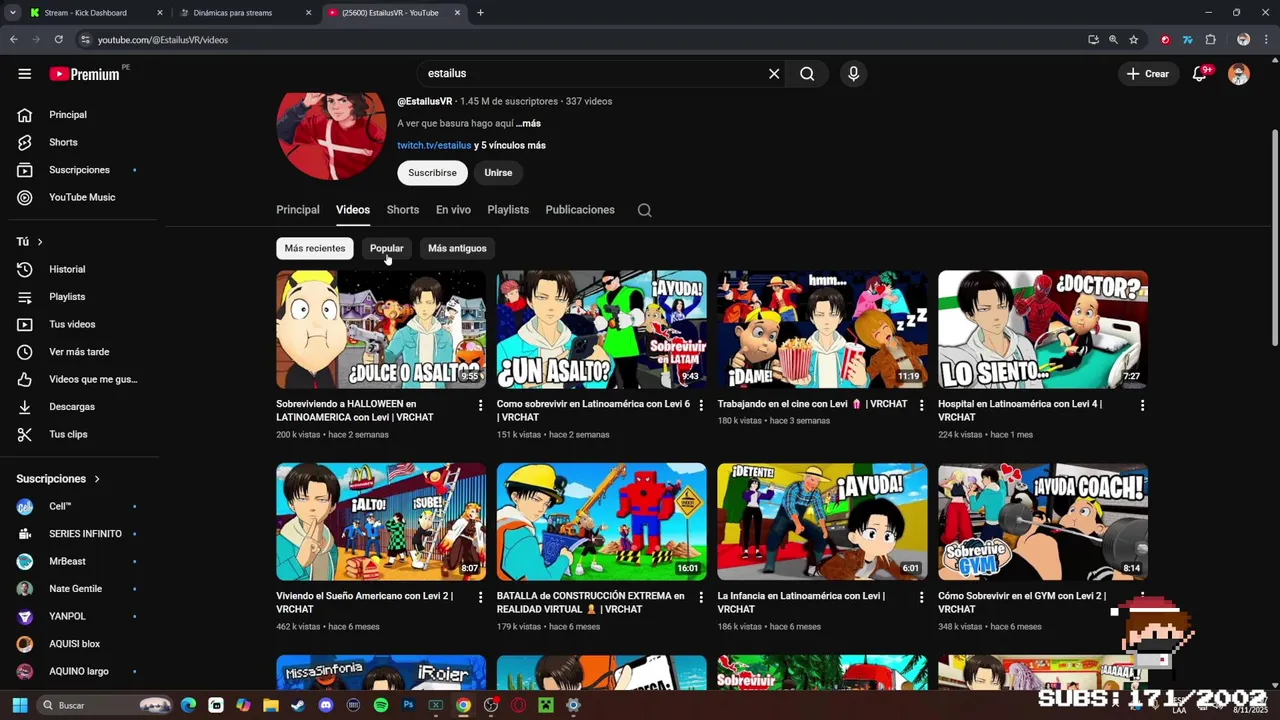Open AQUINO largo subscription
The height and width of the screenshot is (720, 1280).
(x=79, y=672)
